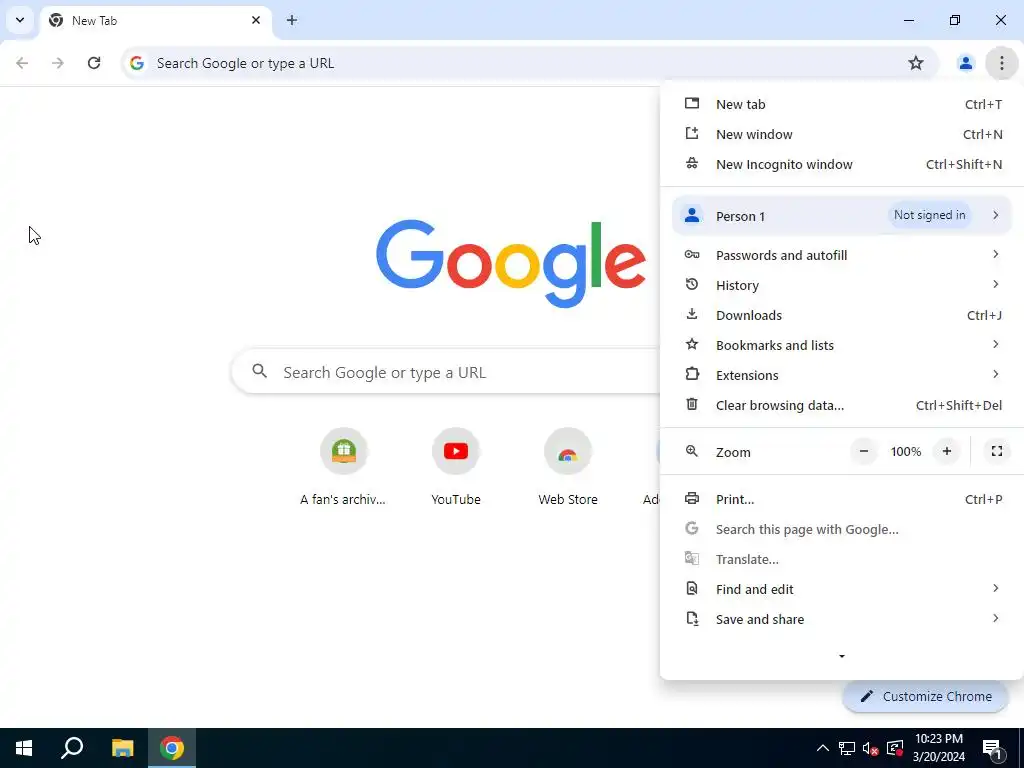Reload the page with refresh icon

click(94, 63)
